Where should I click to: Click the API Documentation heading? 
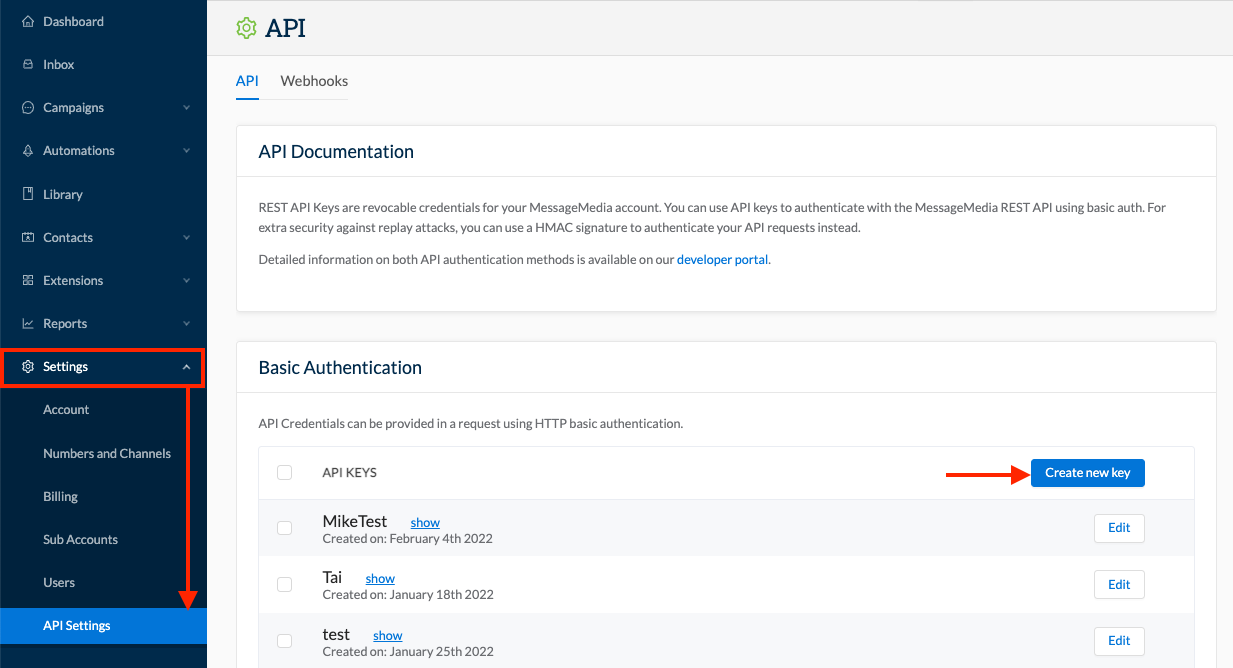click(336, 152)
